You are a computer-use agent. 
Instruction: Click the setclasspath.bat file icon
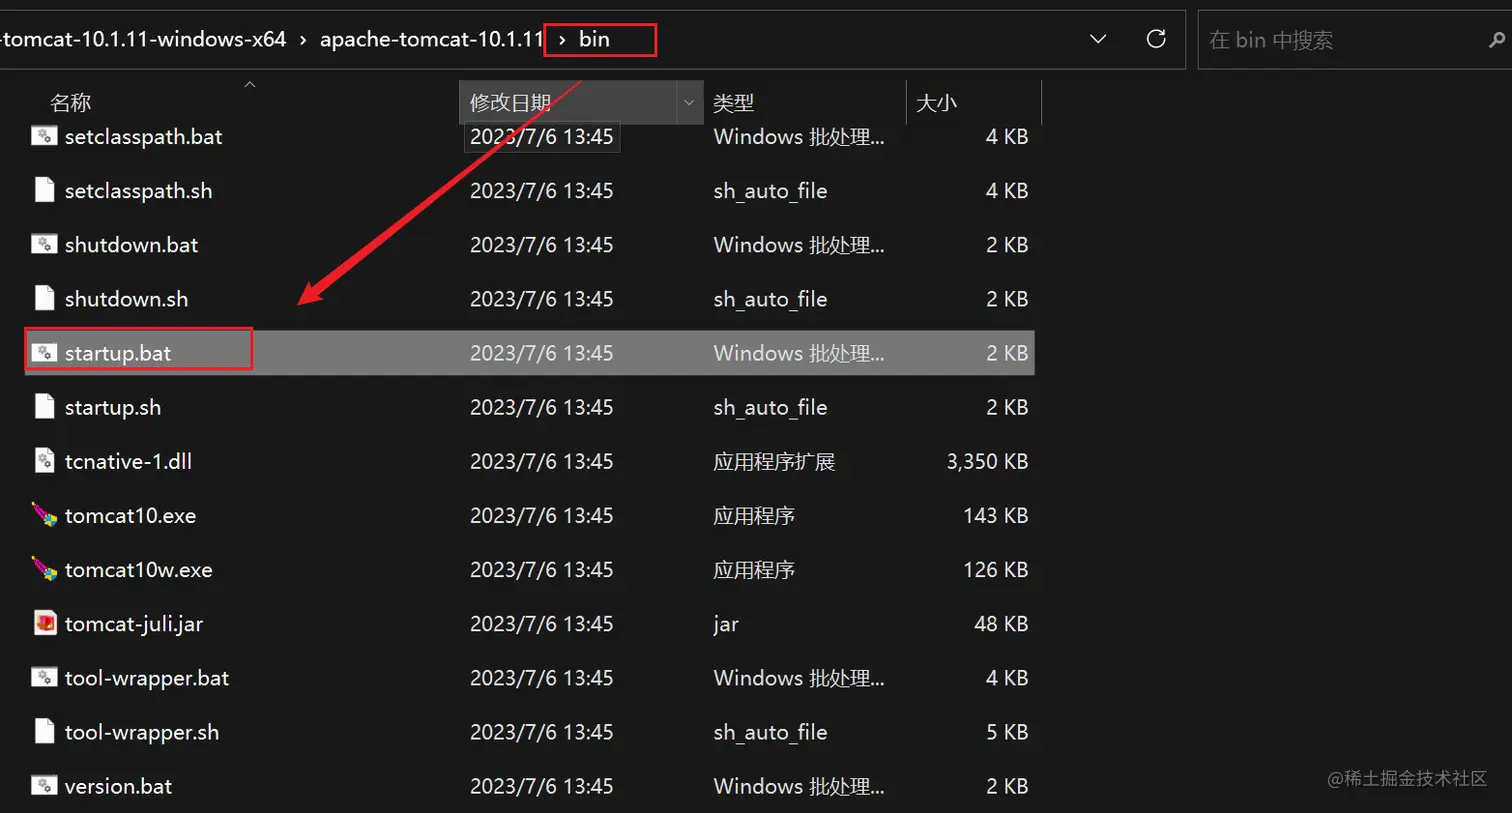pos(44,136)
